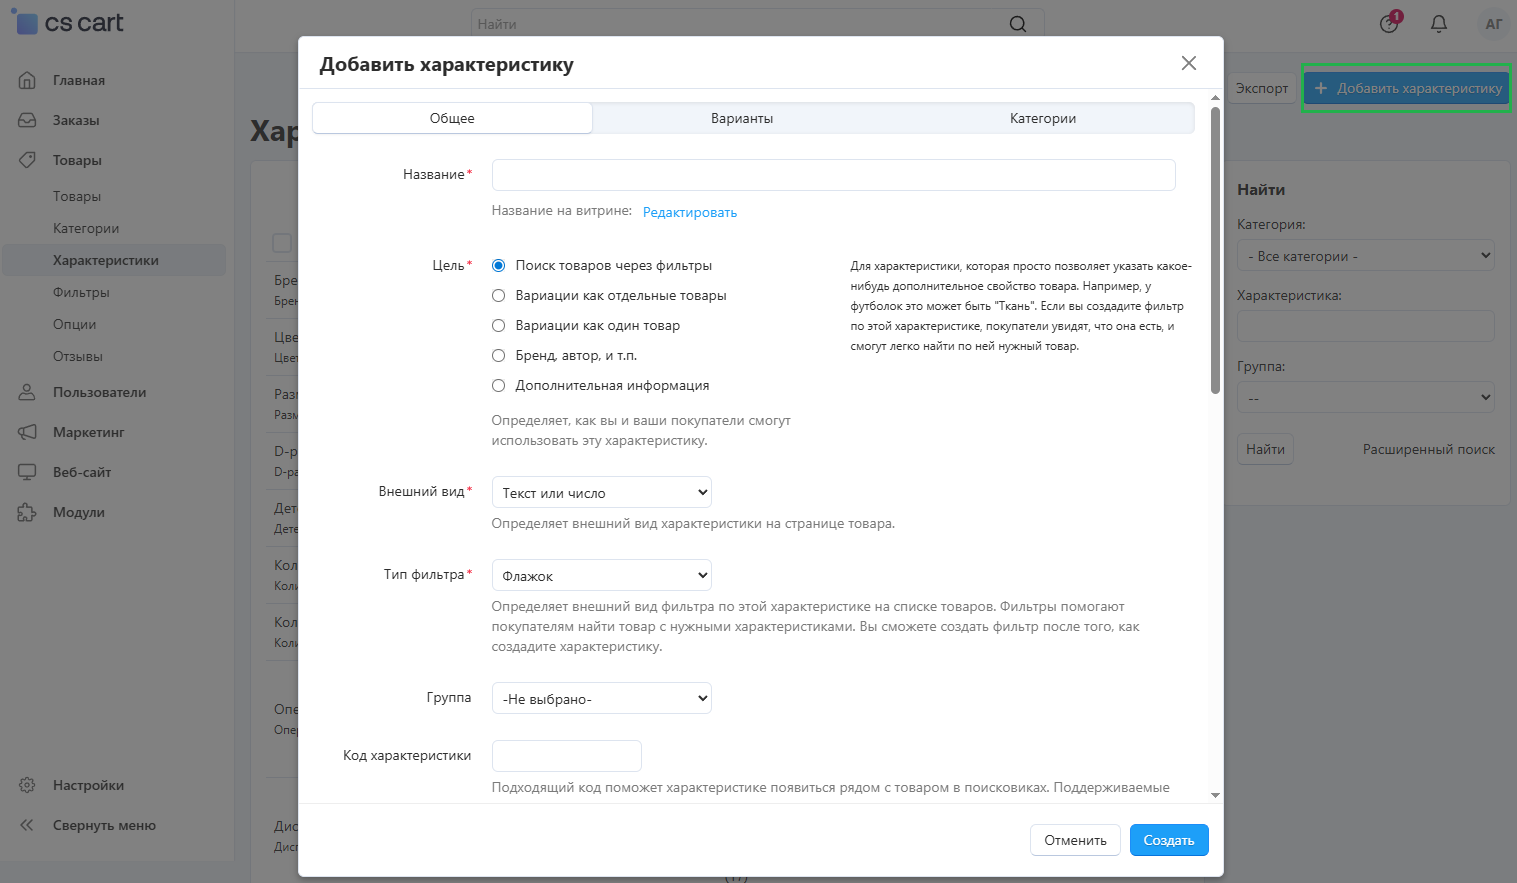Click the Веб-сайт menu label
Image resolution: width=1517 pixels, height=883 pixels.
[82, 472]
